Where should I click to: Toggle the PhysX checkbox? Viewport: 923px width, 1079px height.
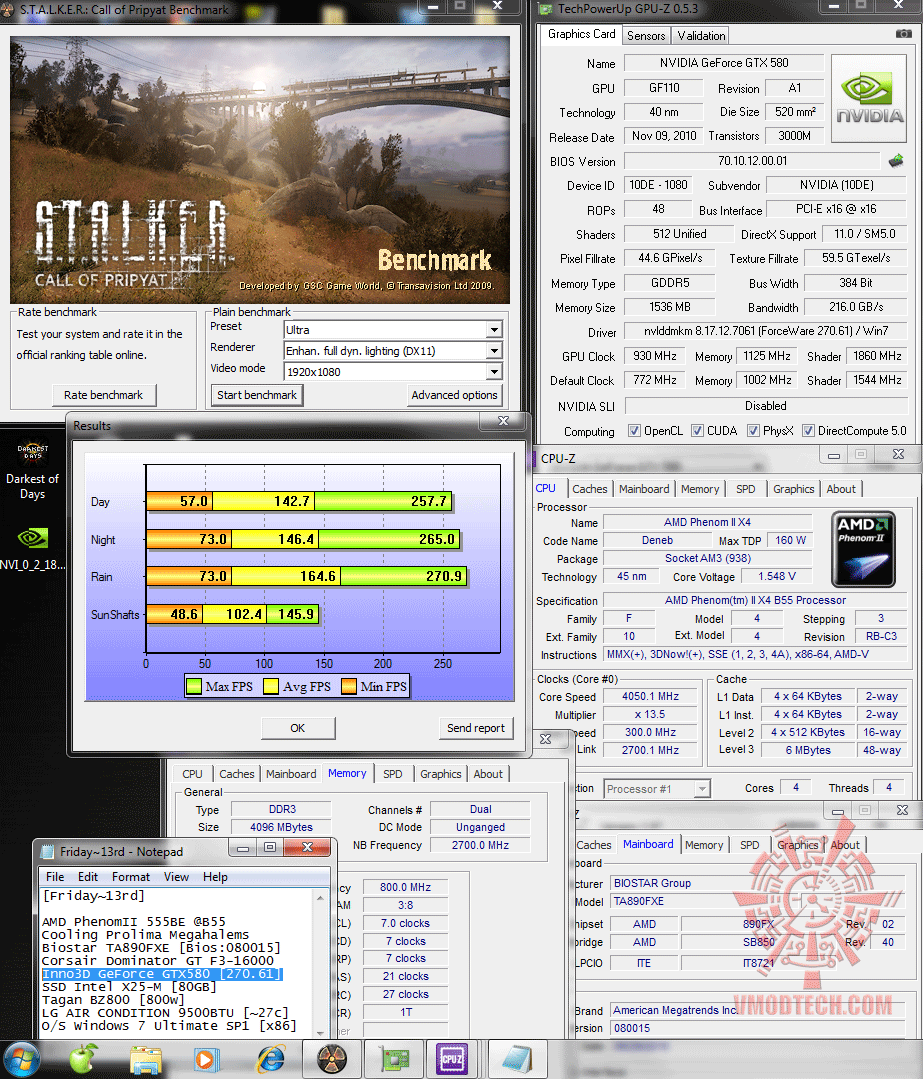click(x=753, y=431)
